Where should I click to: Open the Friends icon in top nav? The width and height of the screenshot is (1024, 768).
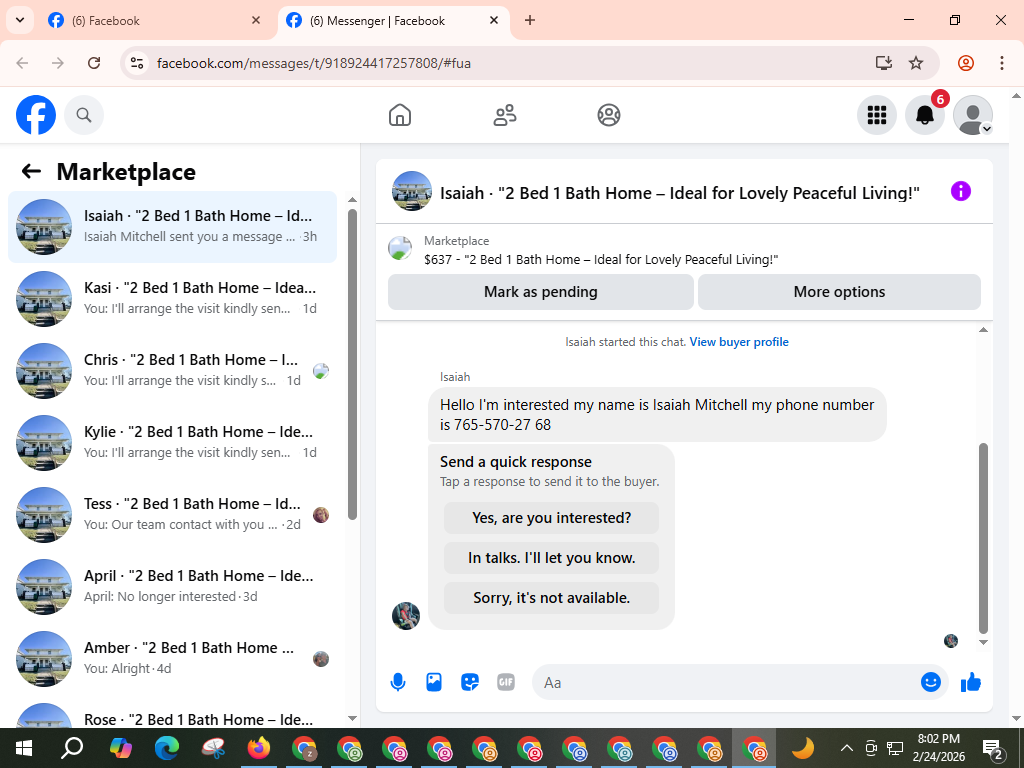(x=504, y=115)
